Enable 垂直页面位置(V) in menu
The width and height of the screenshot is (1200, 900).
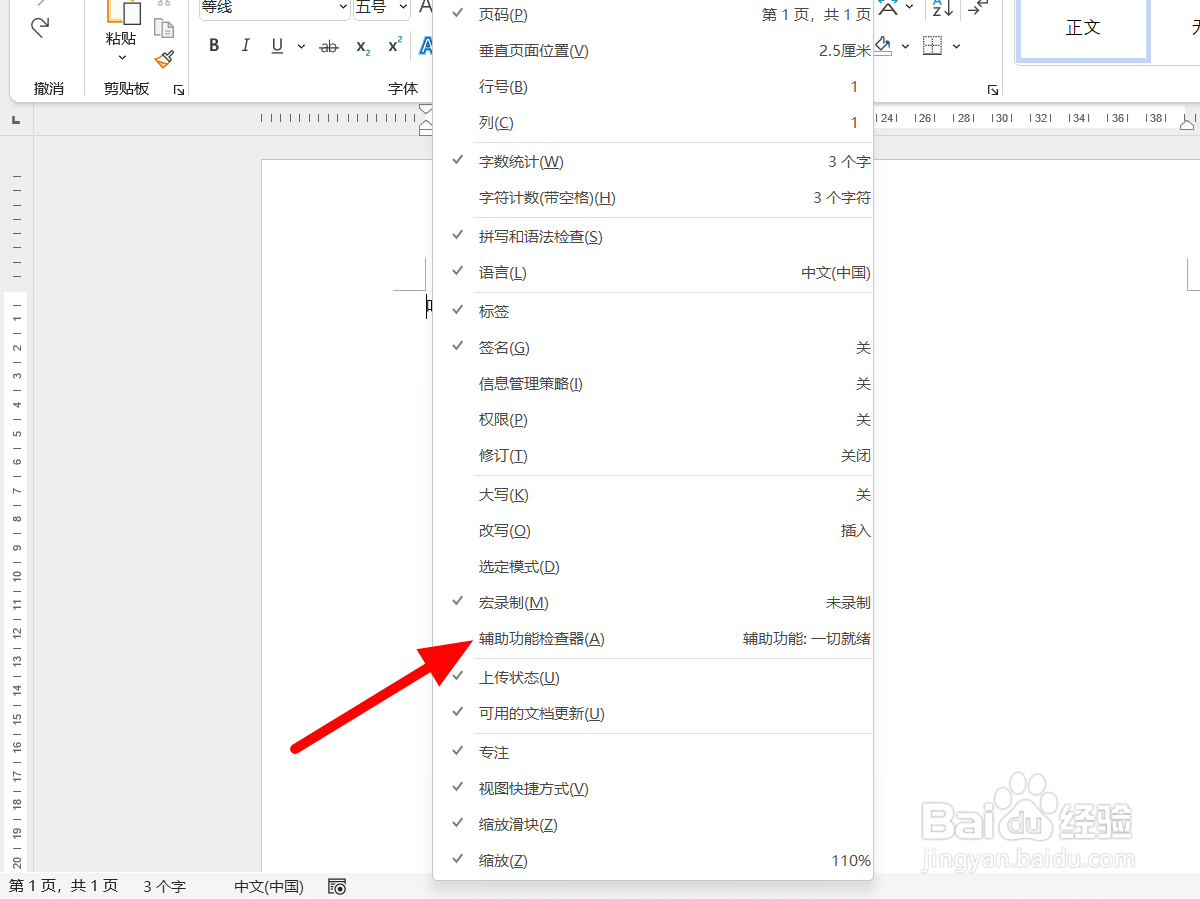(653, 51)
